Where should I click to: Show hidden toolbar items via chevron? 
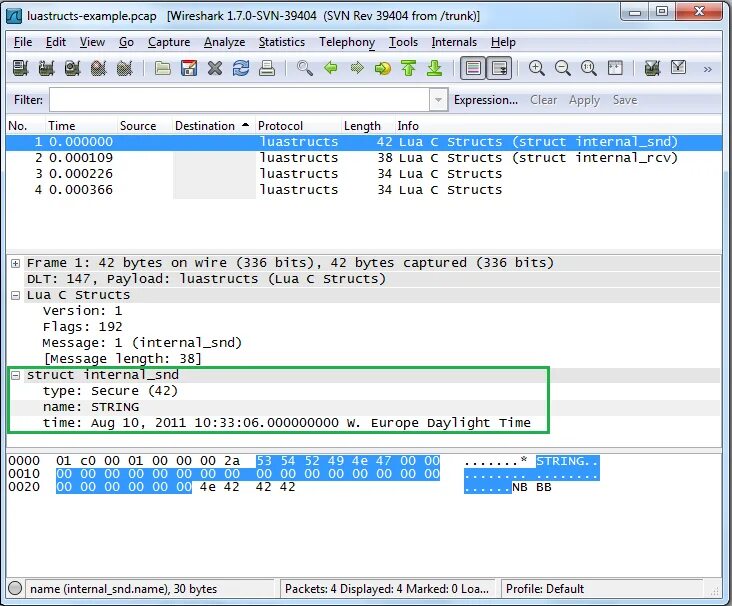point(708,69)
